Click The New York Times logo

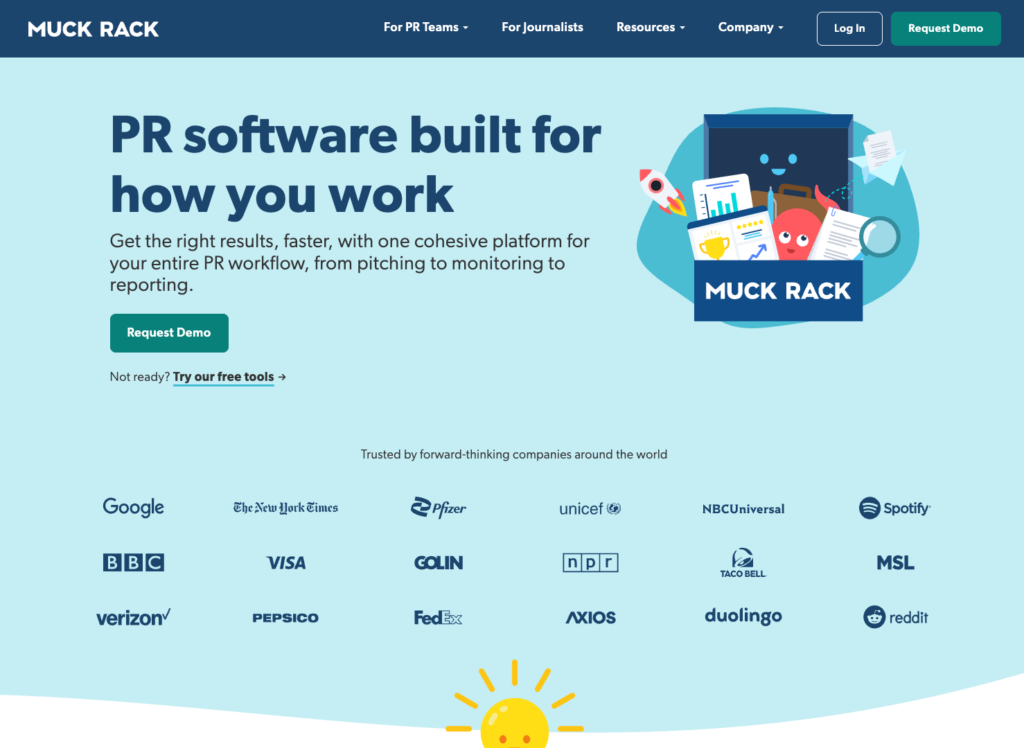click(285, 508)
